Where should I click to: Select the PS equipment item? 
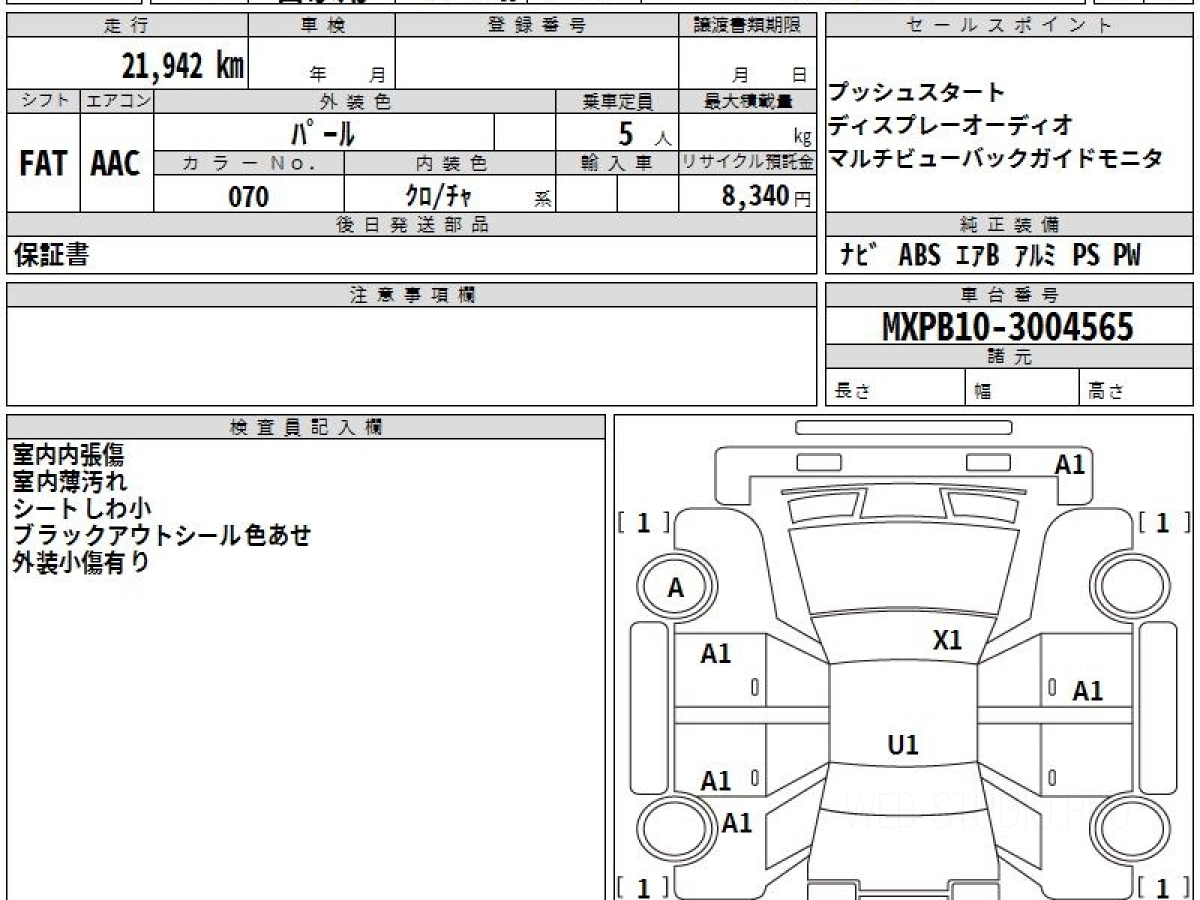[x=1086, y=256]
